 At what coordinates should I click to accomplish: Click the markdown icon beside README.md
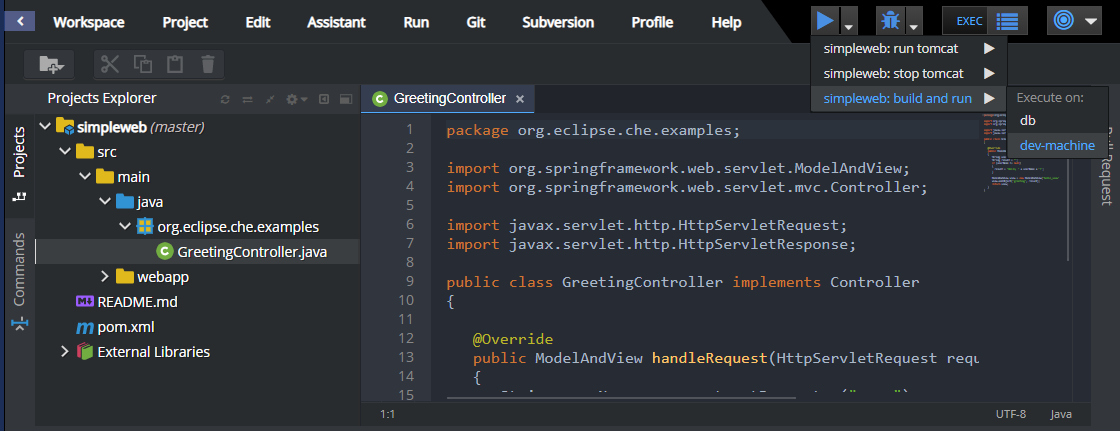click(x=85, y=302)
